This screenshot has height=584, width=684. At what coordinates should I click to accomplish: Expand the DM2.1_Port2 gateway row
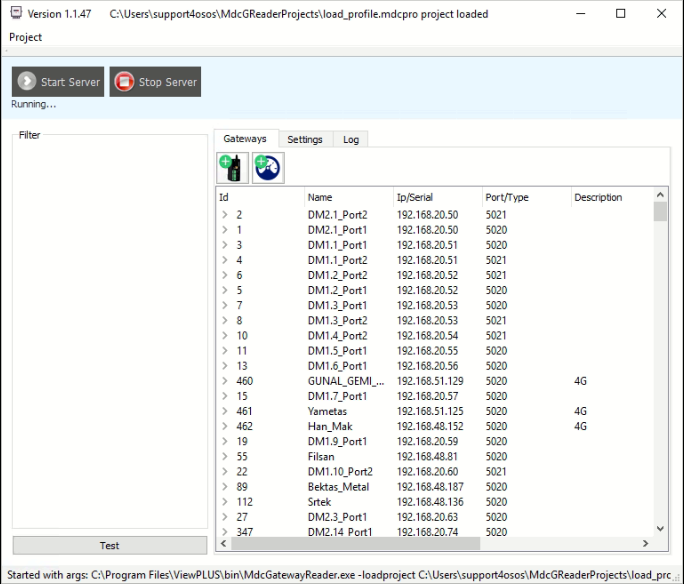point(225,215)
